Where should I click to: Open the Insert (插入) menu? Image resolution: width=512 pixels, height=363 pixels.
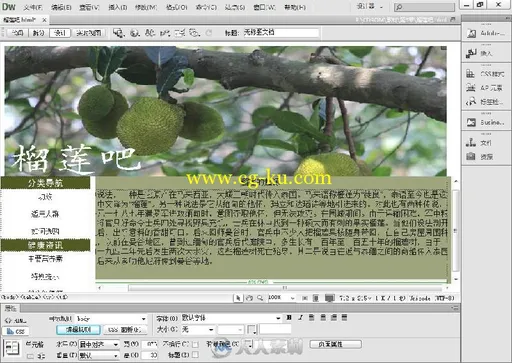pos(118,7)
